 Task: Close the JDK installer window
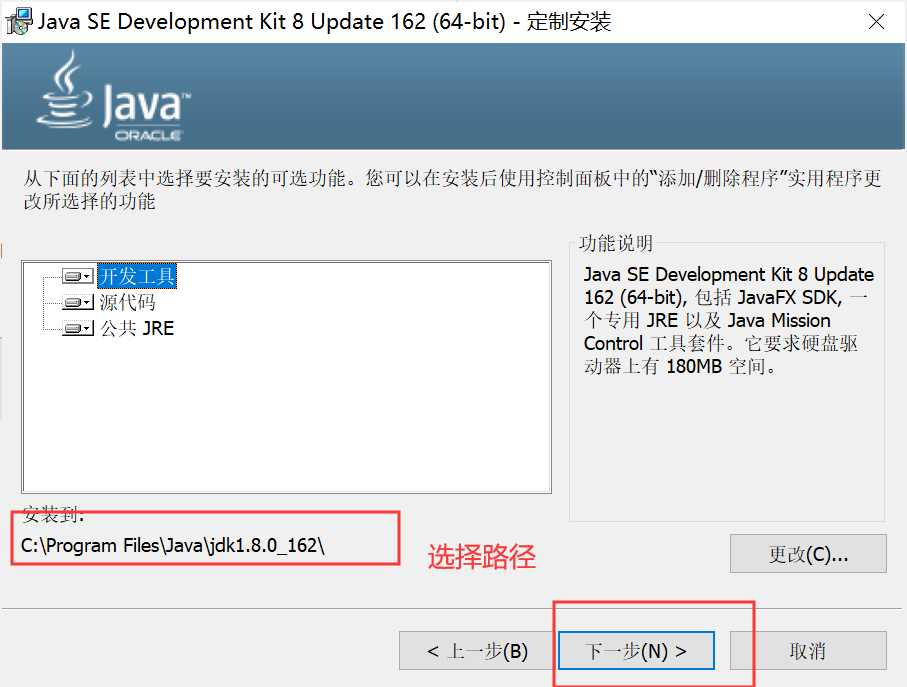[876, 21]
